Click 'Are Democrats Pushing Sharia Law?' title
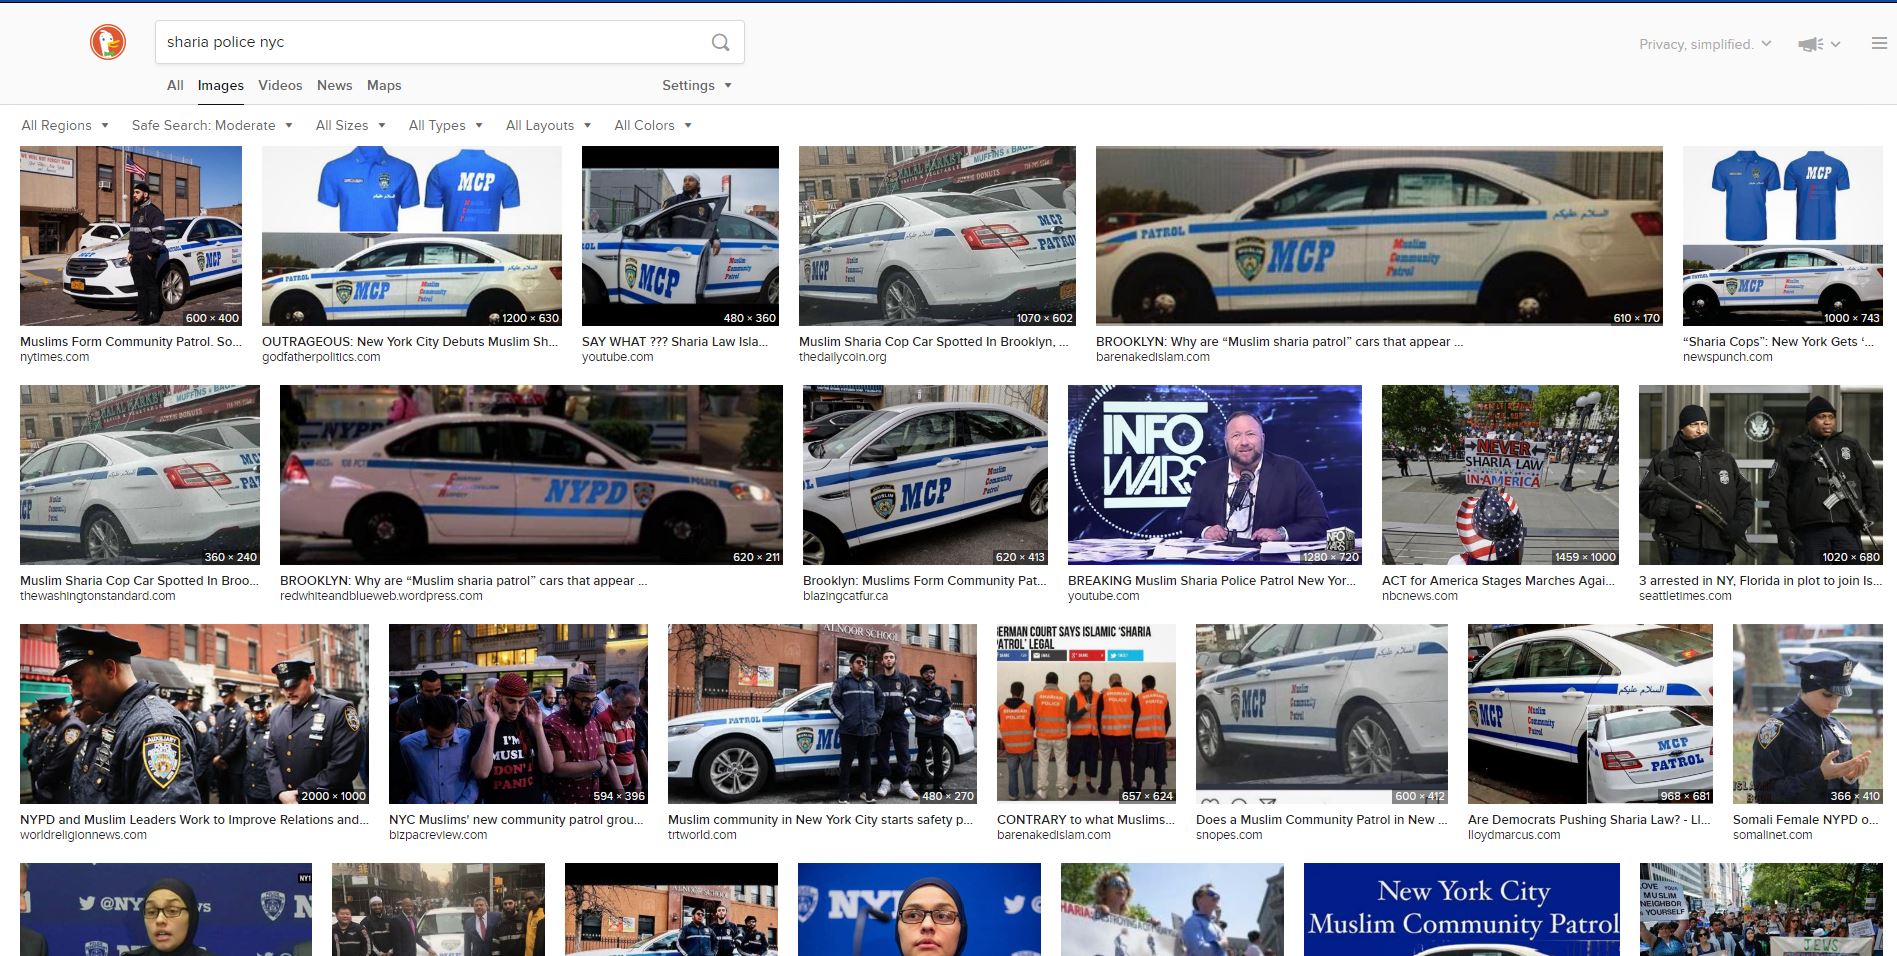1897x956 pixels. 1589,819
